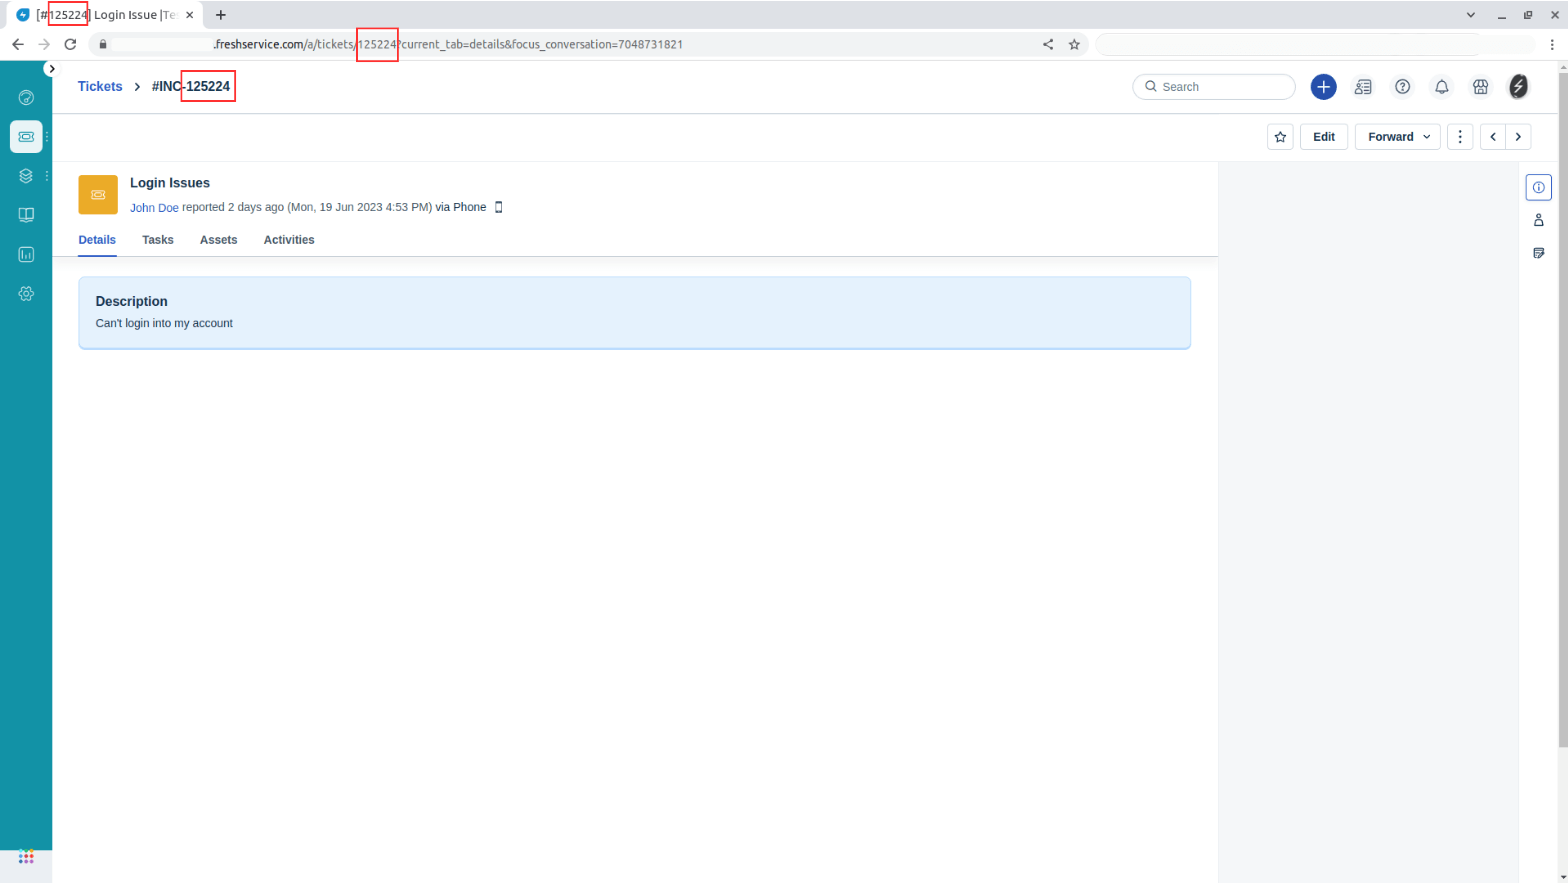Click the Login Issues ticket title
1568x883 pixels.
[170, 183]
